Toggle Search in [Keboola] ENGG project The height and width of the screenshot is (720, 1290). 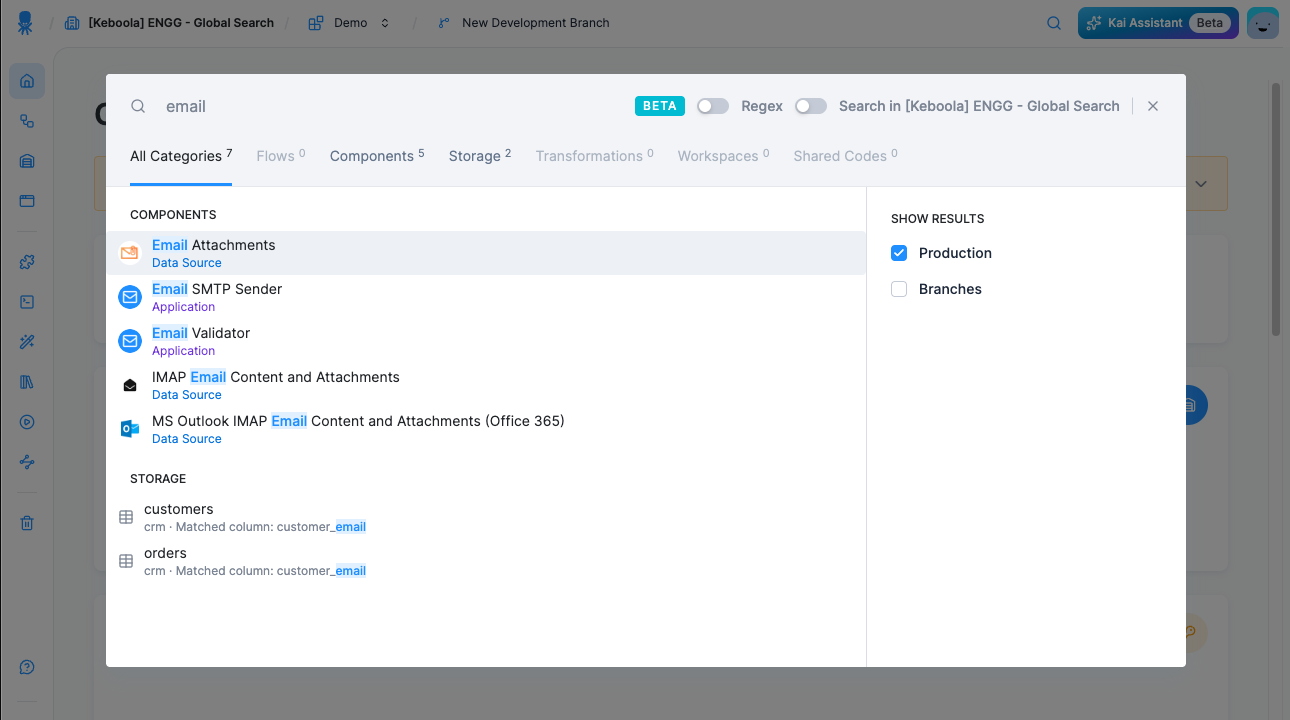(811, 106)
